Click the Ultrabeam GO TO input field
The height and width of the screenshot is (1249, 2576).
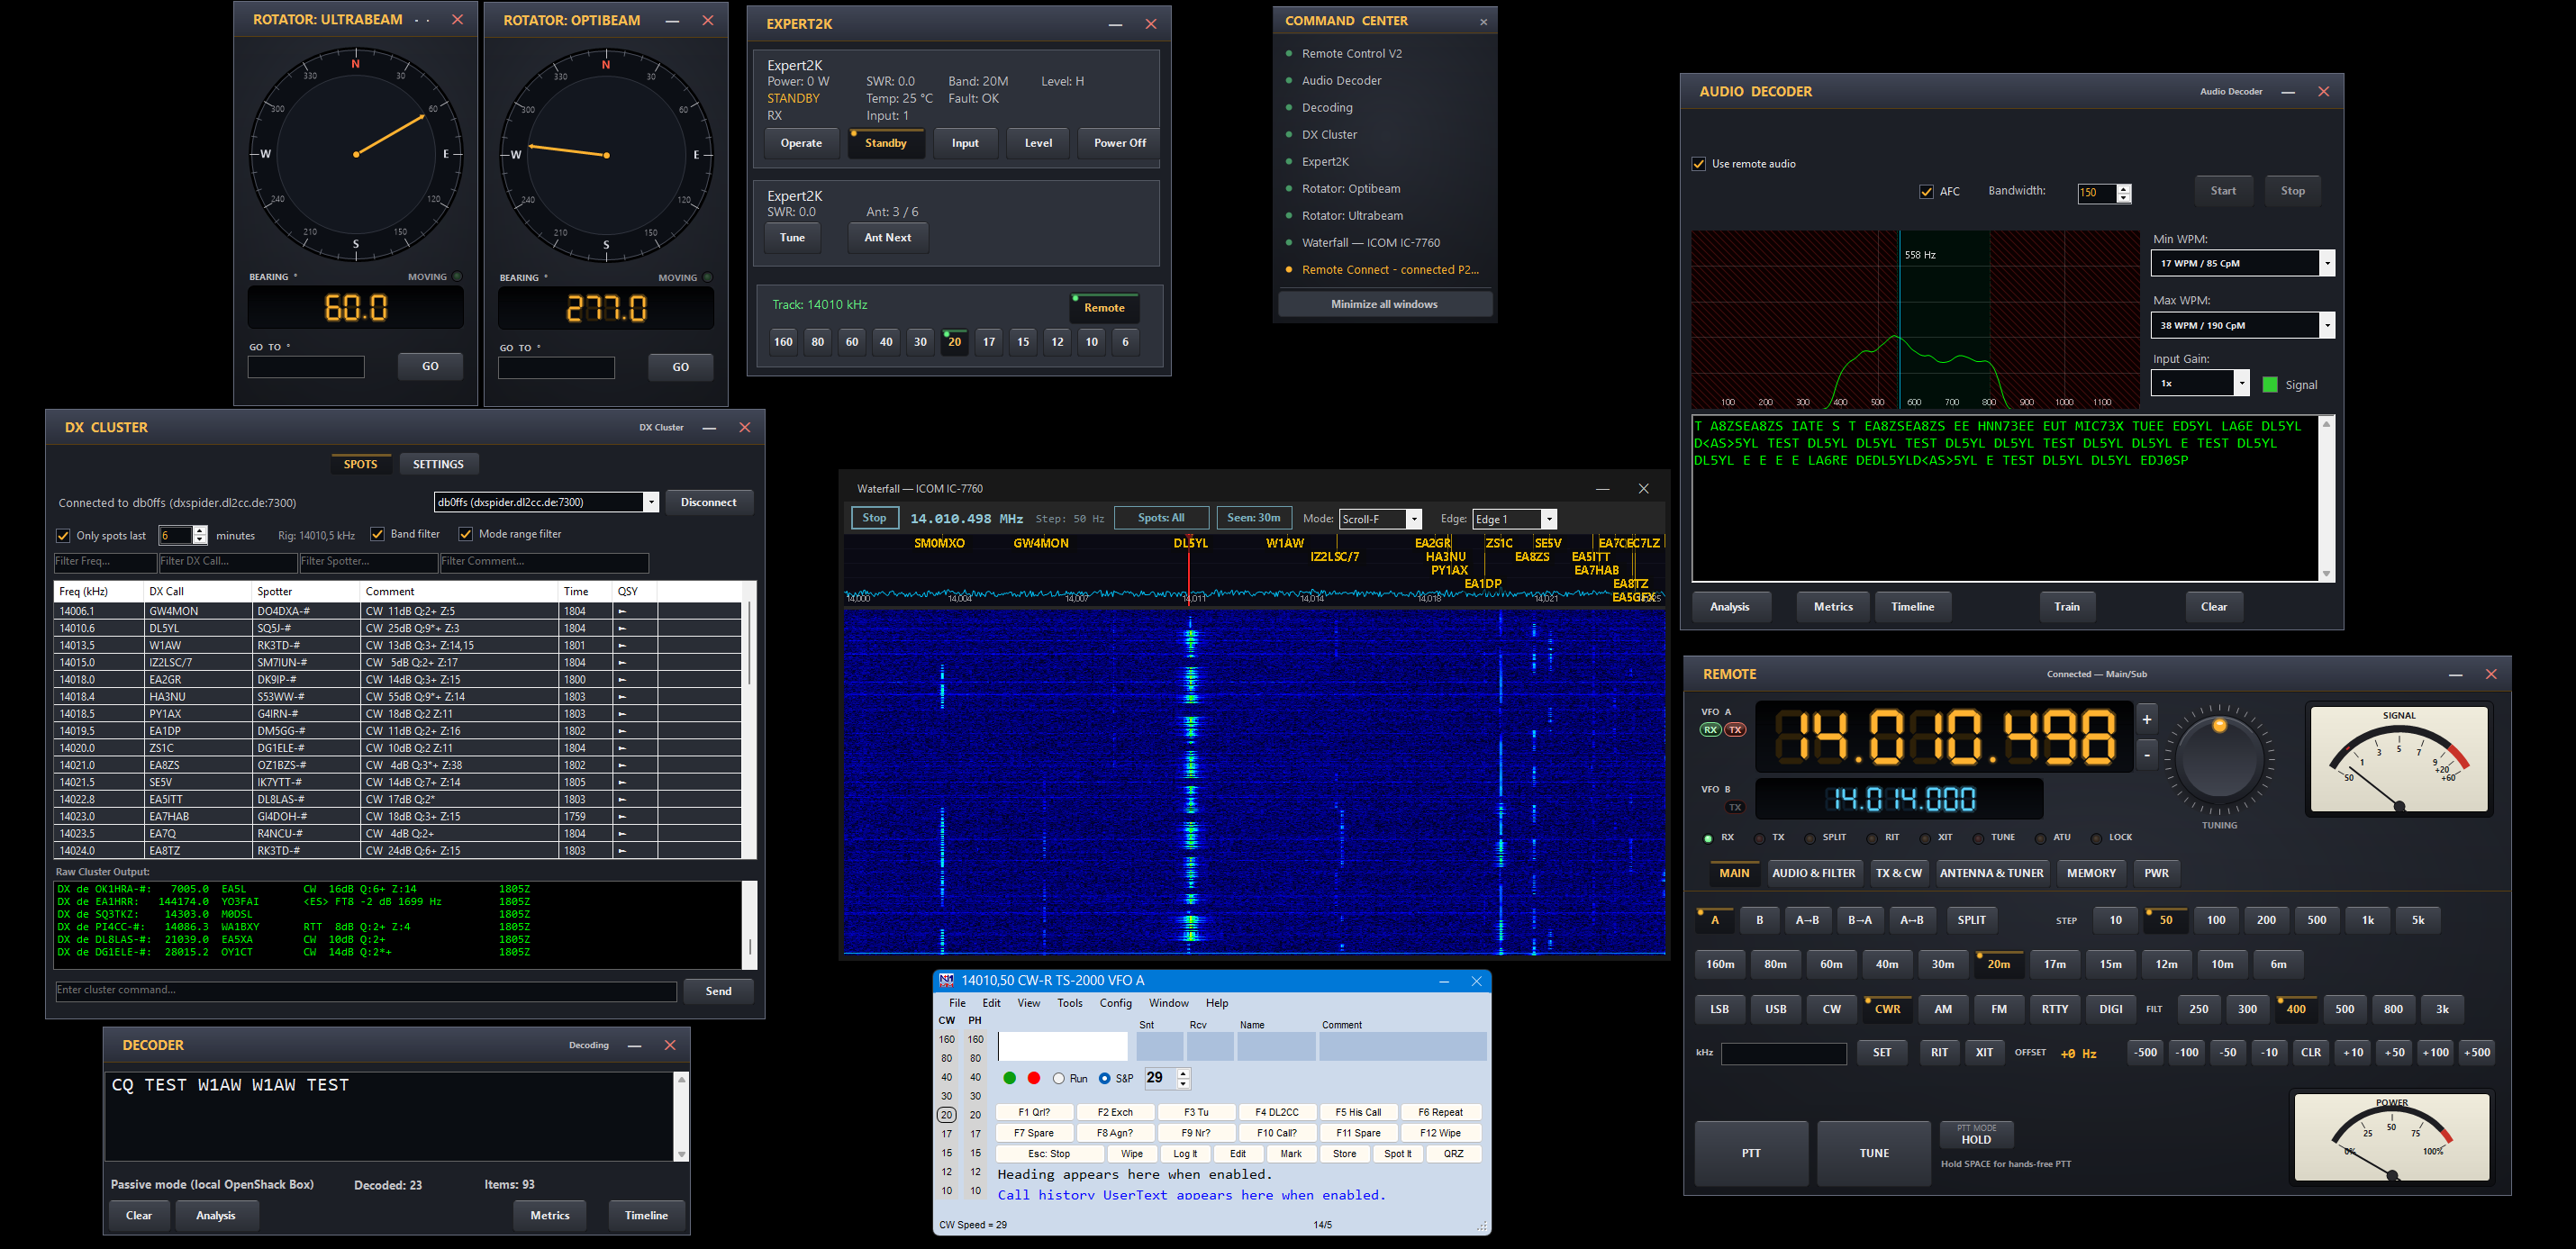coord(306,367)
